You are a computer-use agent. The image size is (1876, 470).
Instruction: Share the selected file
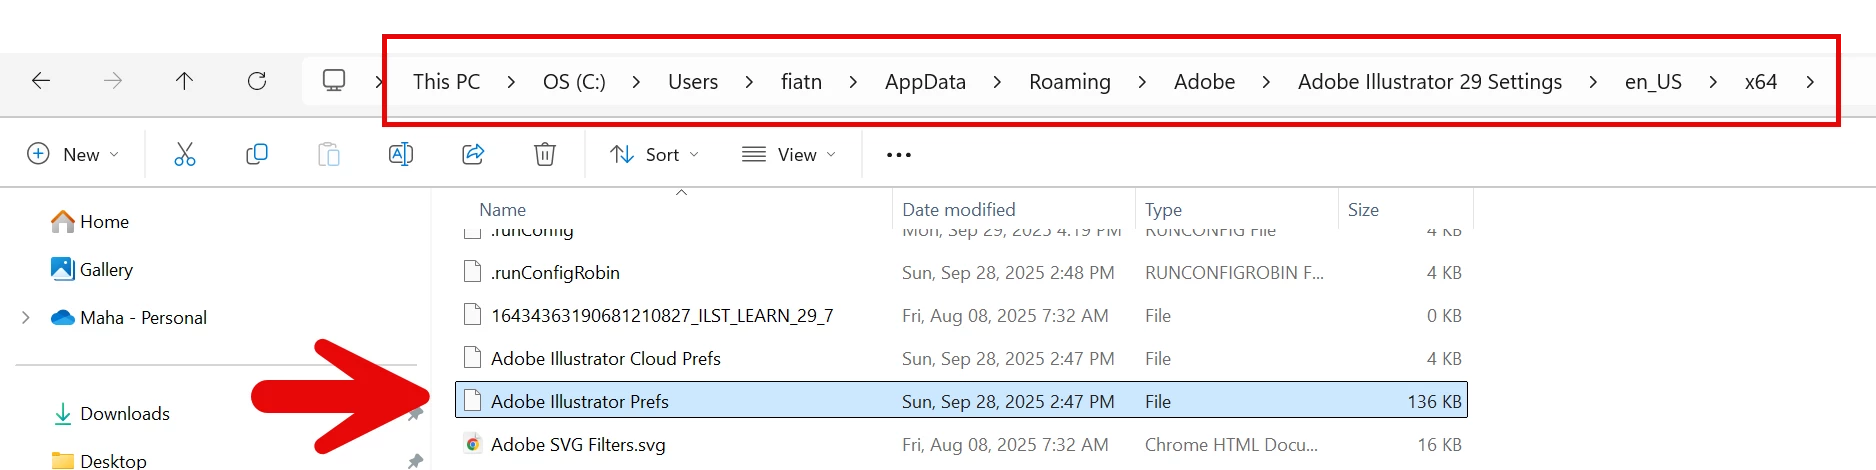click(x=473, y=154)
